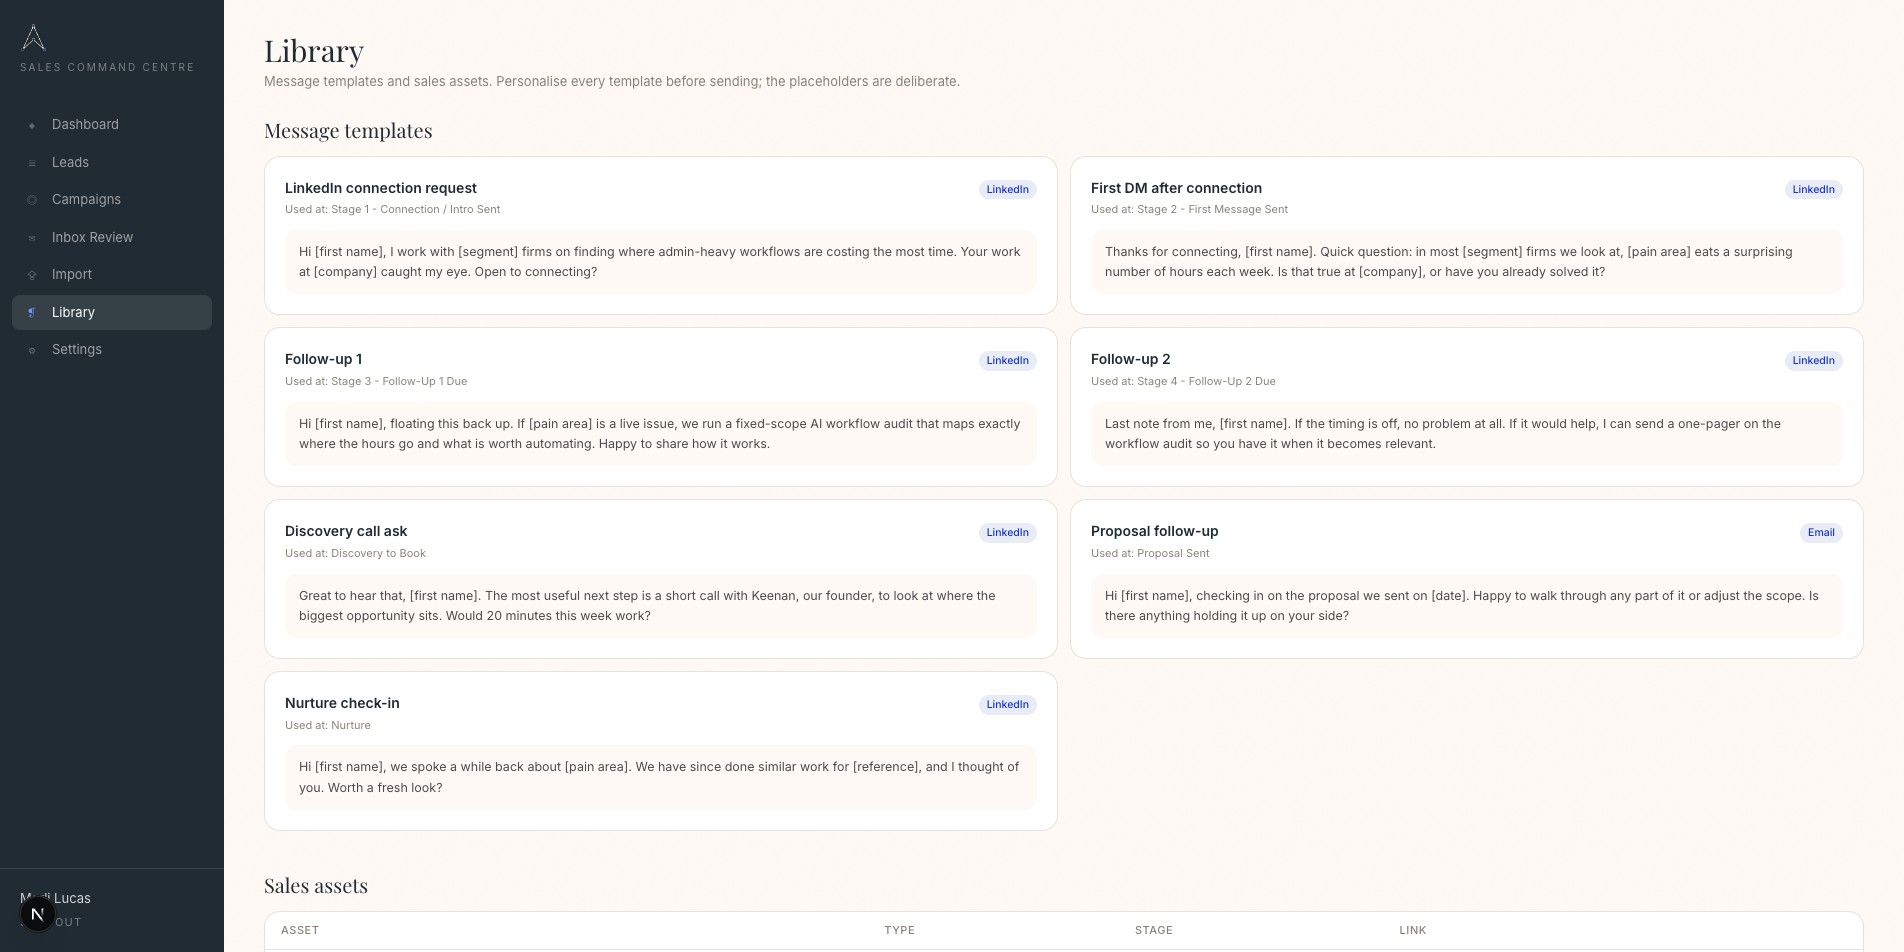Viewport: 1904px width, 952px height.
Task: Click the Settings sidebar icon
Action: (32, 350)
